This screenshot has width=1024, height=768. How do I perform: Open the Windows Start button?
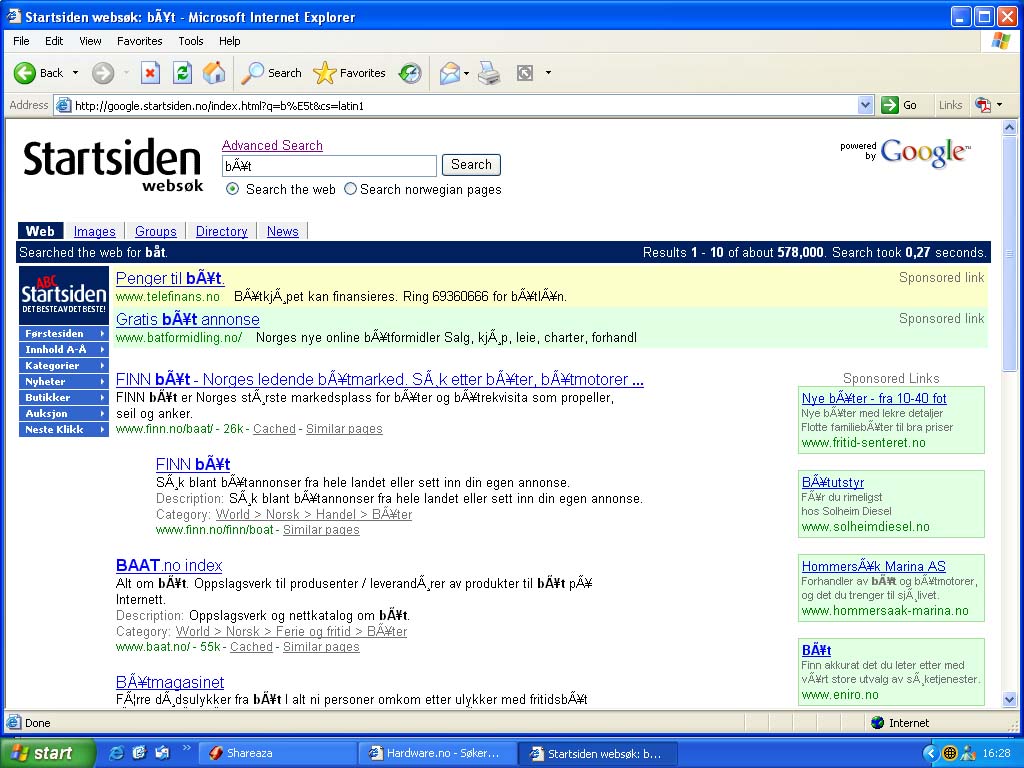[x=47, y=753]
